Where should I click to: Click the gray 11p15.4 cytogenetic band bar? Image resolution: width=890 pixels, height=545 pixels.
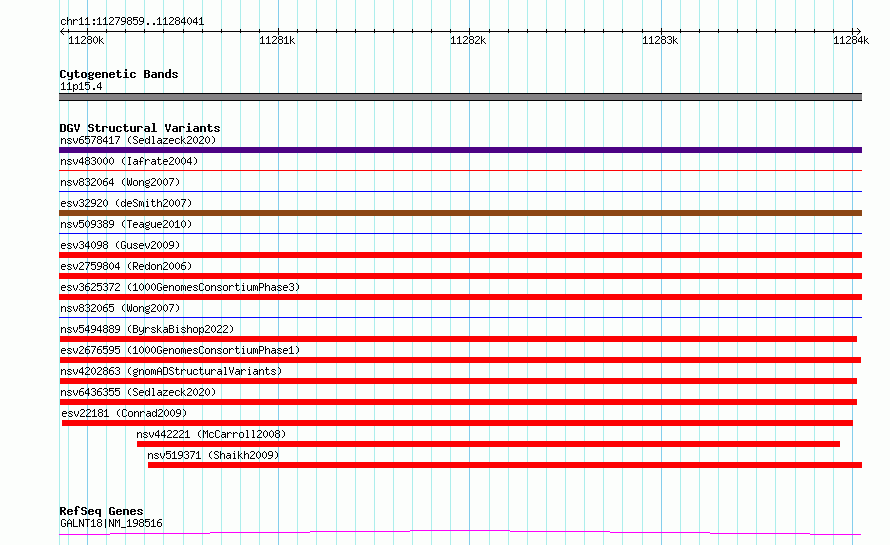pos(460,97)
